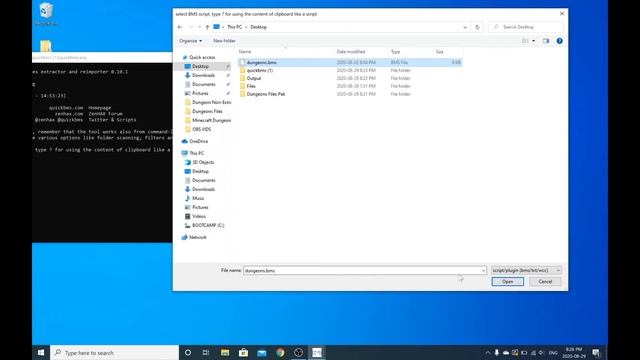
Task: Open Downloads under This PC
Action: (x=203, y=189)
